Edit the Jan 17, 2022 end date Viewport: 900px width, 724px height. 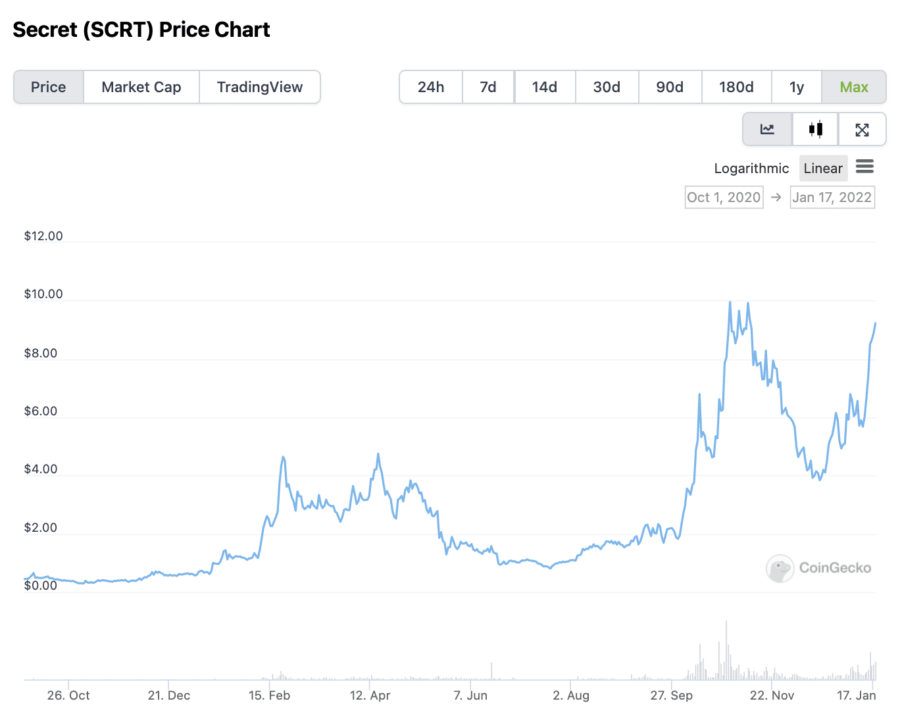tap(832, 197)
